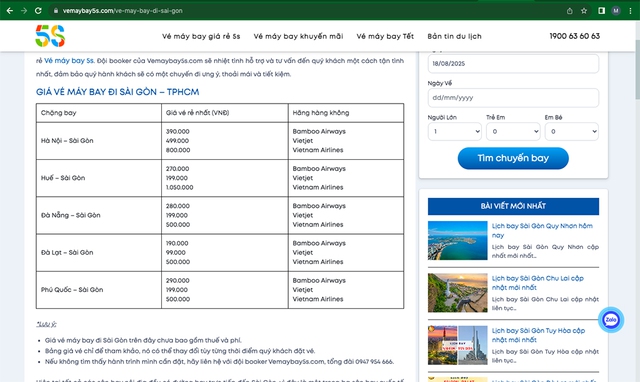This screenshot has height=382, width=640.
Task: Click the Tìm chuyến bay button
Action: [x=513, y=158]
